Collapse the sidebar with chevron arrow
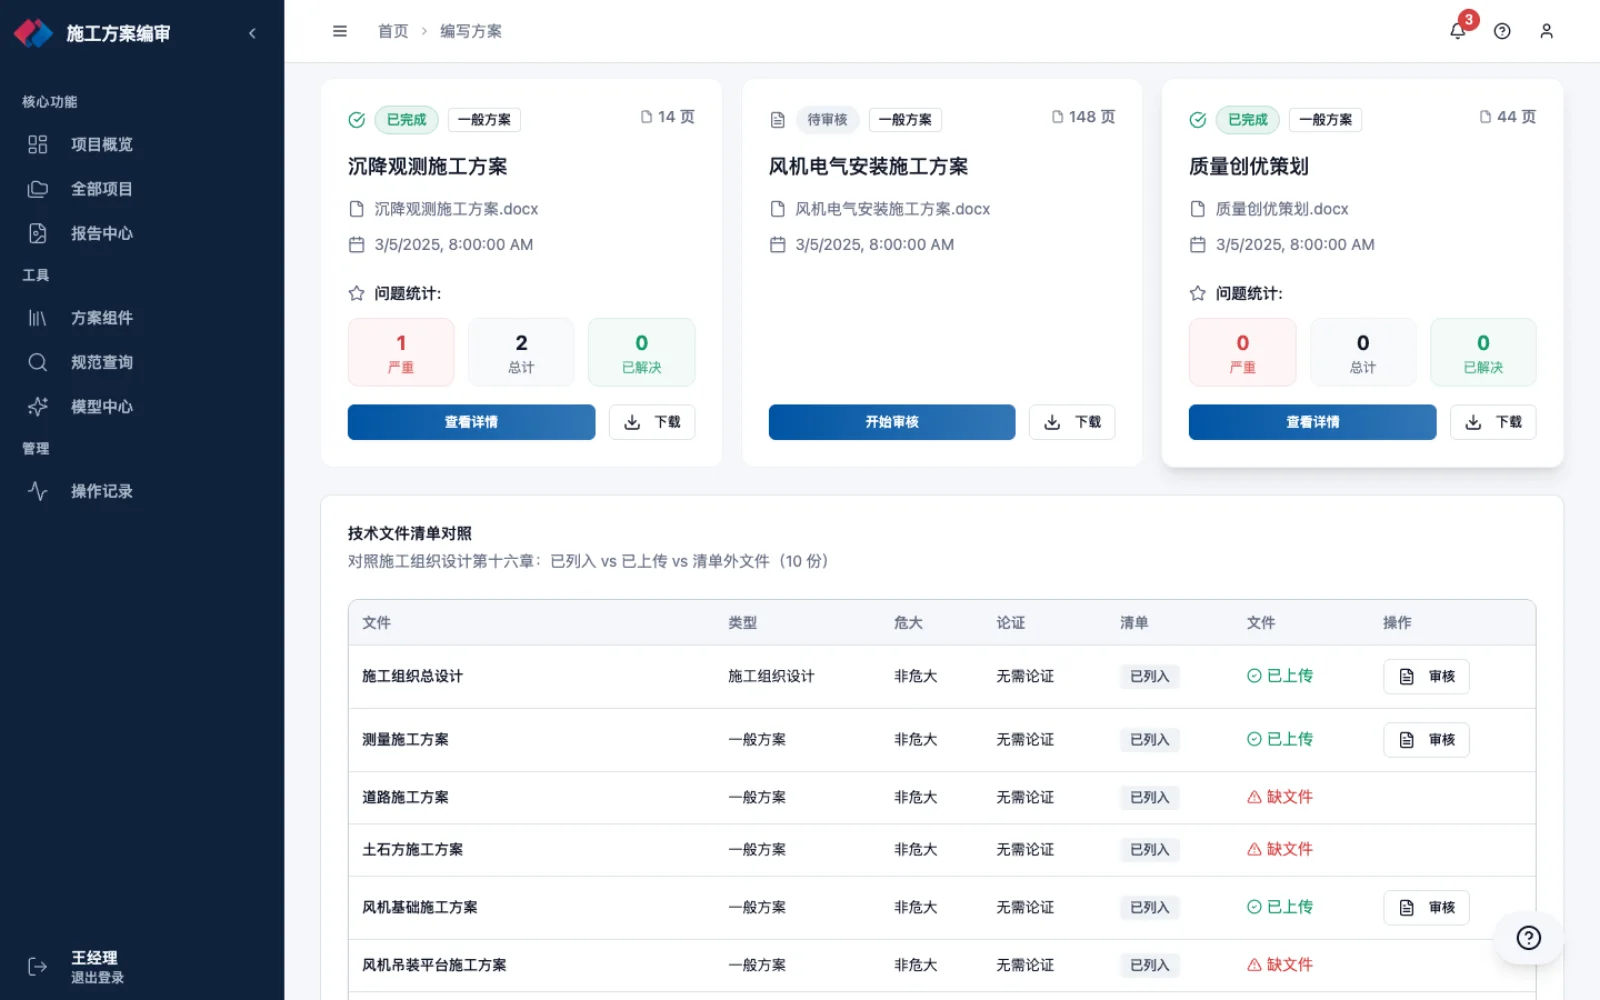Viewport: 1600px width, 1000px height. coord(252,33)
